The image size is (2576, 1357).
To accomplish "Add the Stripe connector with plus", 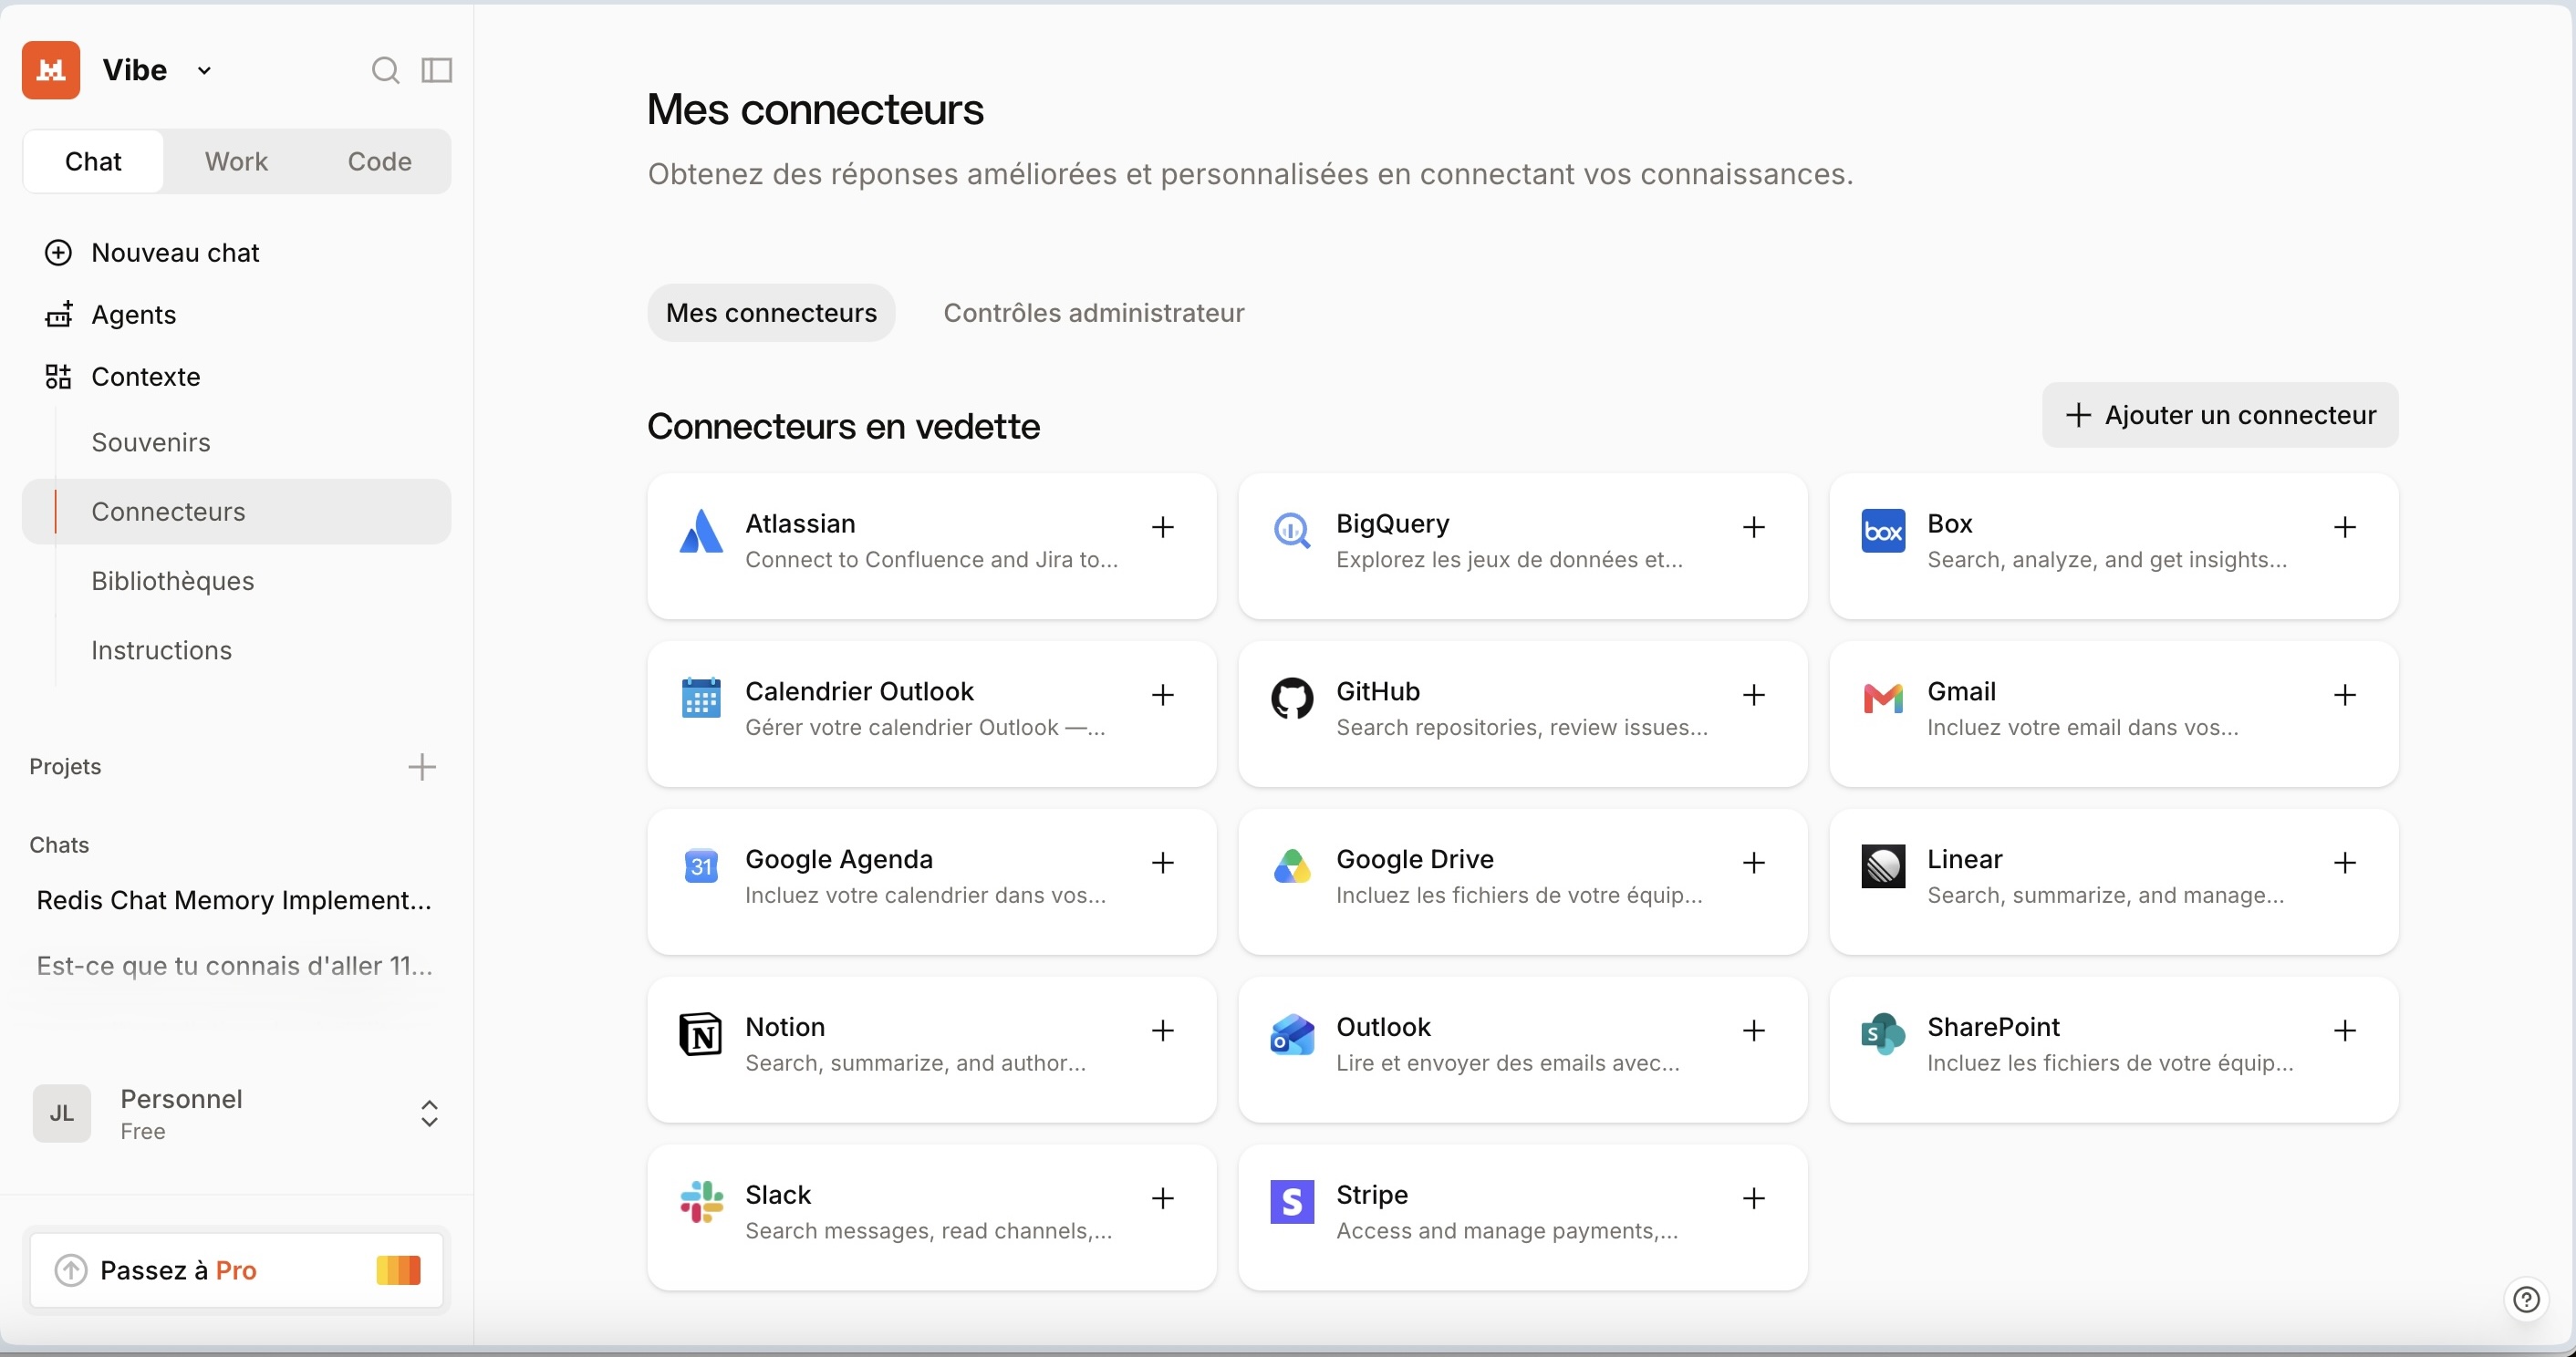I will 1753,1199.
